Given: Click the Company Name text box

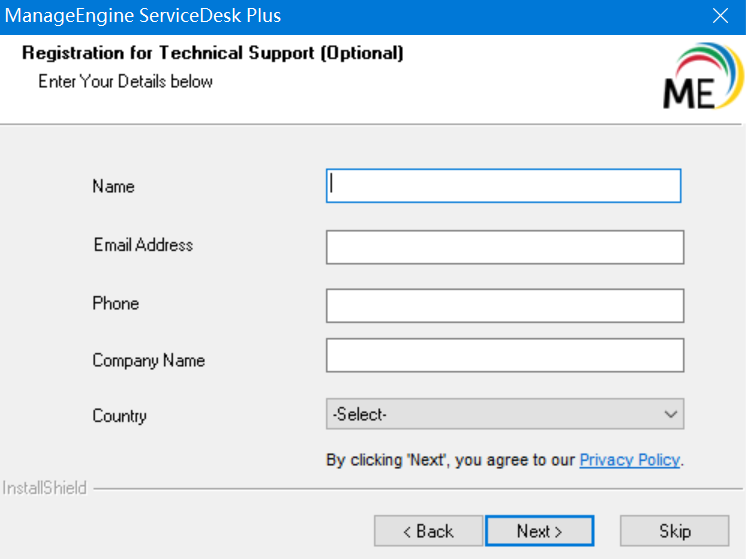Looking at the screenshot, I should 504,355.
